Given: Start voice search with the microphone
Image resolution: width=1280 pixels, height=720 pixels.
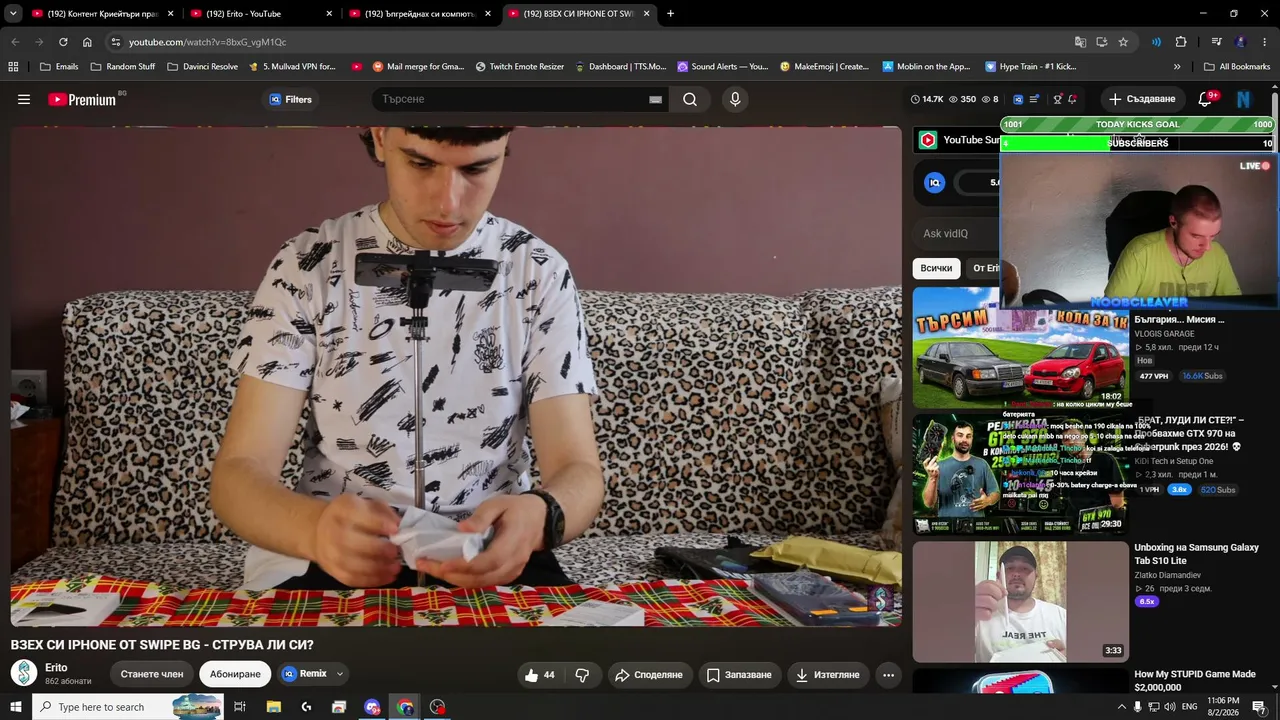Looking at the screenshot, I should click(735, 99).
